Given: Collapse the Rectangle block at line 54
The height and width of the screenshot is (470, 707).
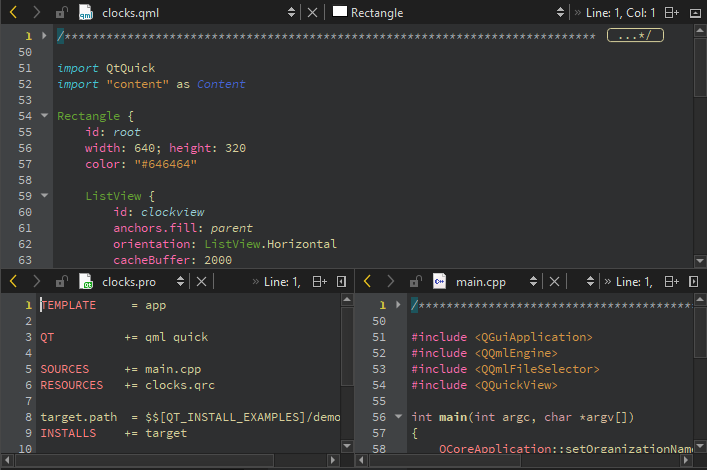Looking at the screenshot, I should (x=44, y=116).
